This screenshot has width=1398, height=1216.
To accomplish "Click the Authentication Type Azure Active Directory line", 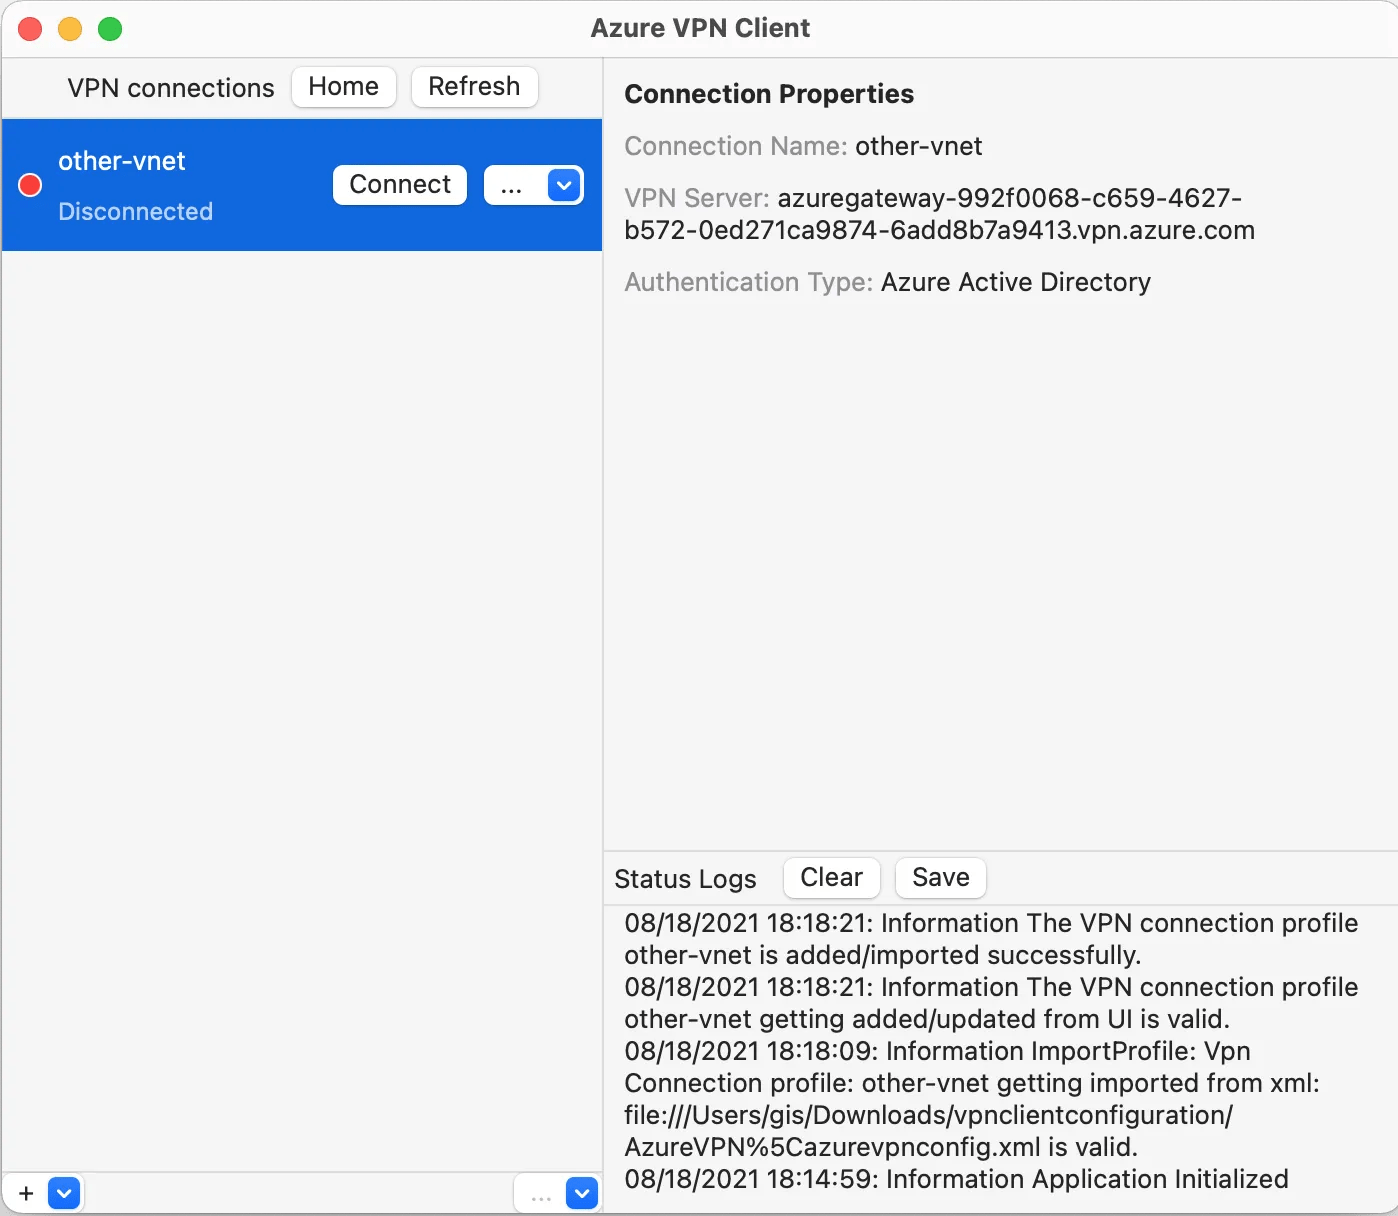I will 887,282.
